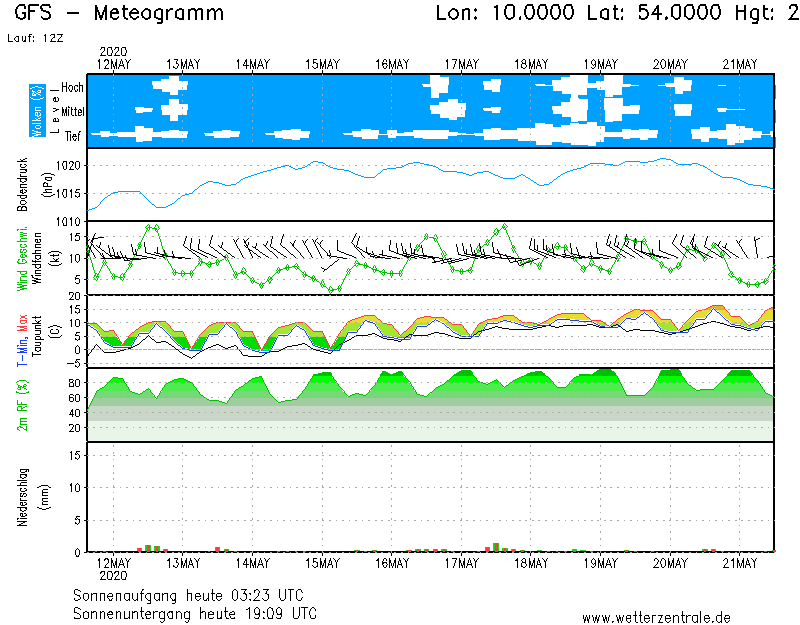This screenshot has width=800, height=625.
Task: Click the Mittel cloud level label
Action: [x=71, y=111]
